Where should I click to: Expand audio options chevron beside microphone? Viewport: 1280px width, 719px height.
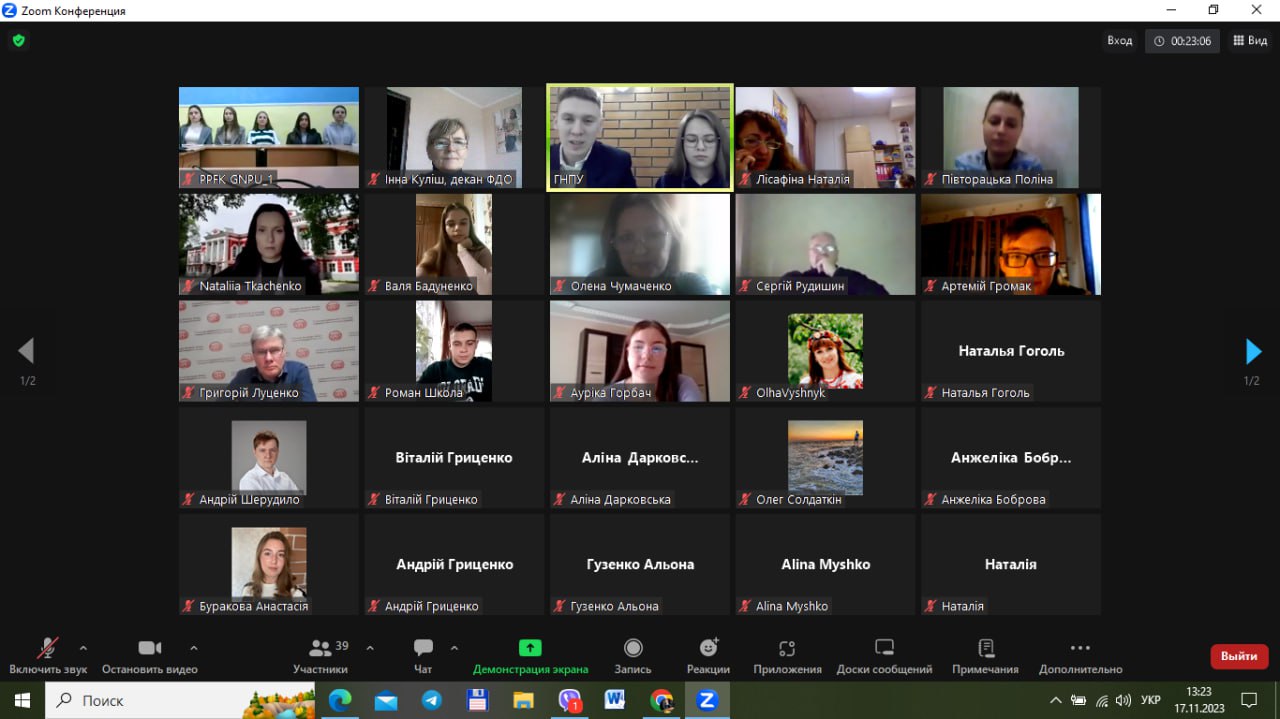83,647
